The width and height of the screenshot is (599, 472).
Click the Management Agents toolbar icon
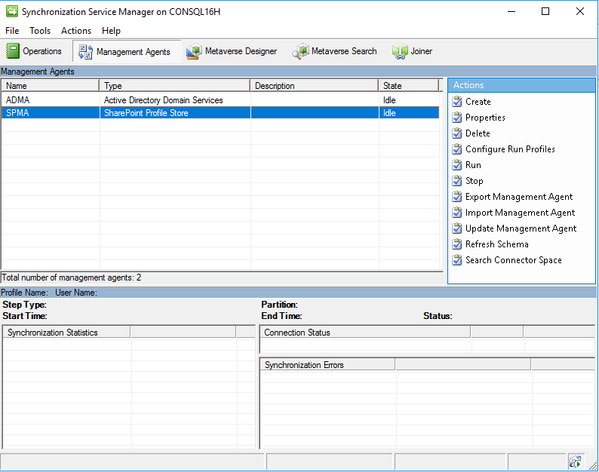coord(85,52)
